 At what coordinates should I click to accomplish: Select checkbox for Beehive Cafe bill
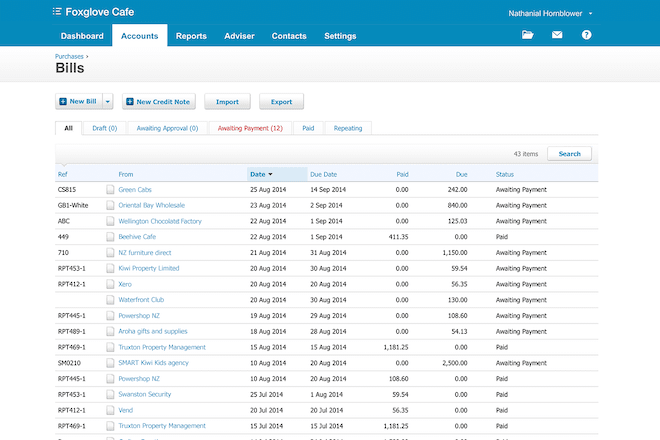110,237
